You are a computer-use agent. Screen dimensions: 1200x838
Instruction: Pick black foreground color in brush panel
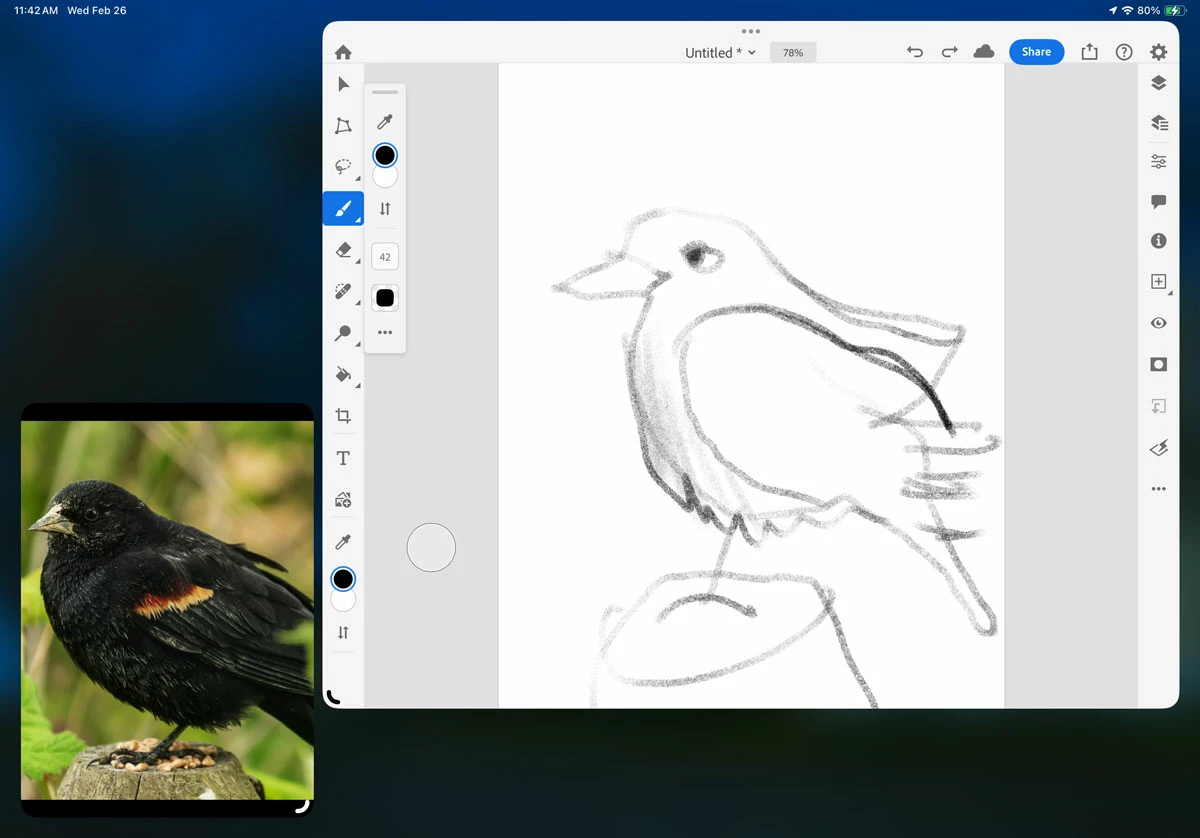(385, 155)
